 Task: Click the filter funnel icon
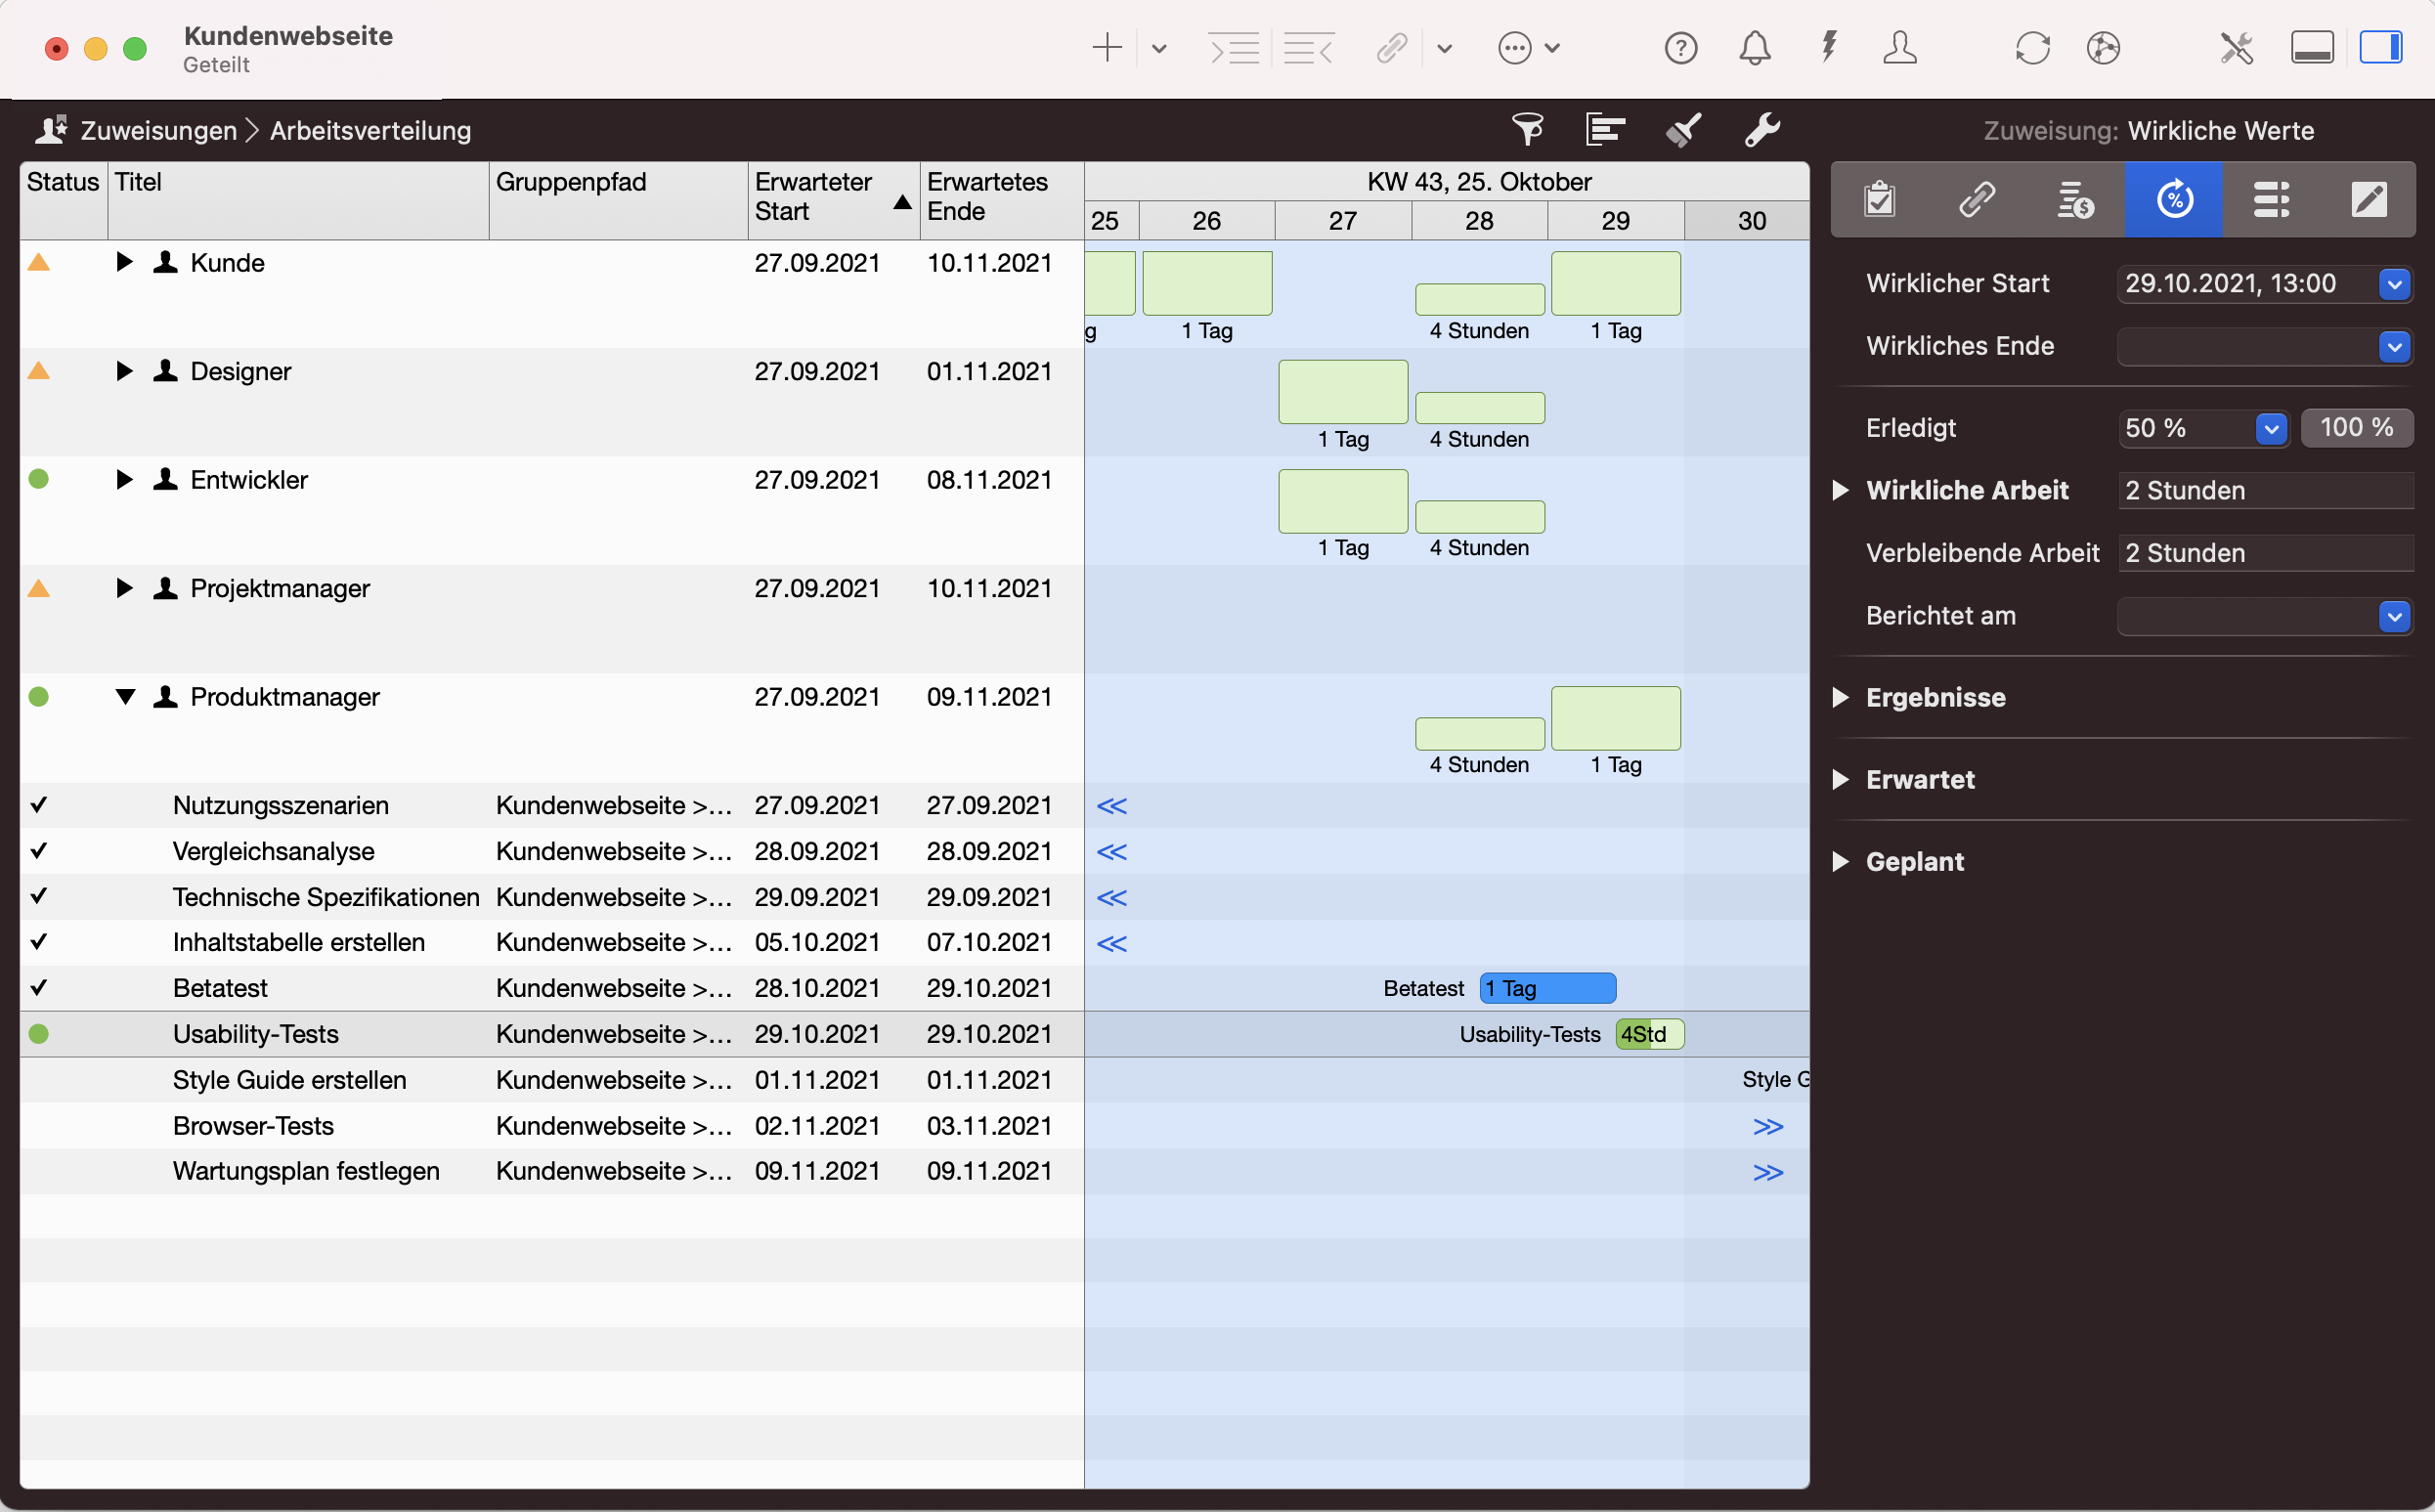point(1527,130)
